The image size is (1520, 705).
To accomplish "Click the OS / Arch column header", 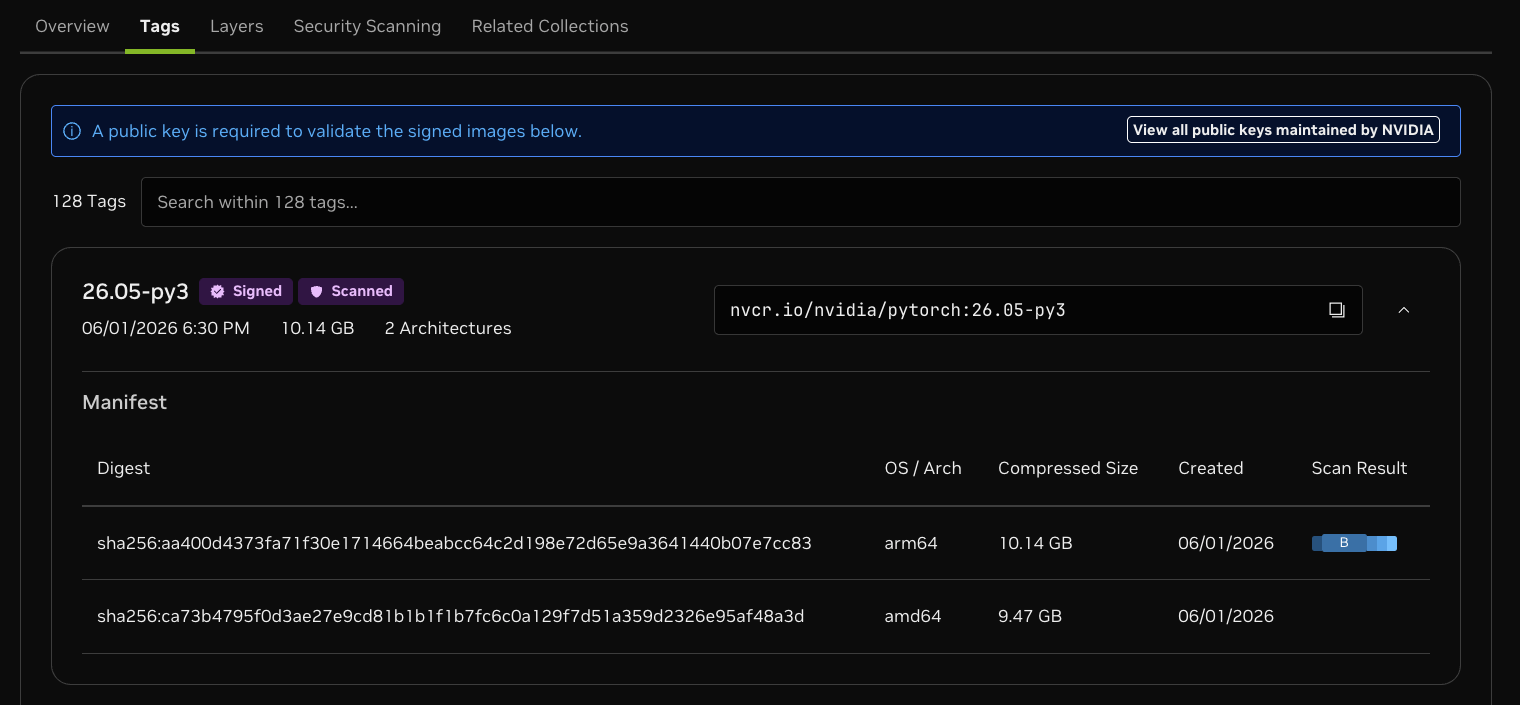I will [x=923, y=468].
